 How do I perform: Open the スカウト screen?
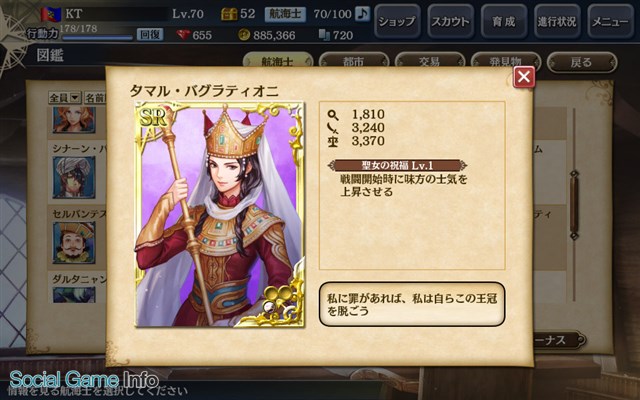451,21
